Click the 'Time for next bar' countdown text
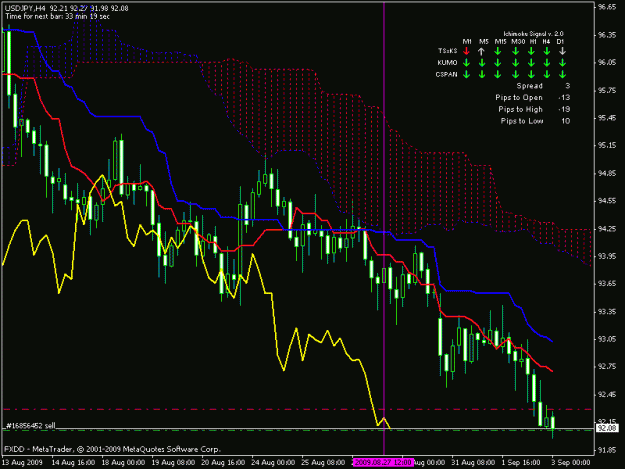Screen dimensions: 625x469 [x=57, y=16]
